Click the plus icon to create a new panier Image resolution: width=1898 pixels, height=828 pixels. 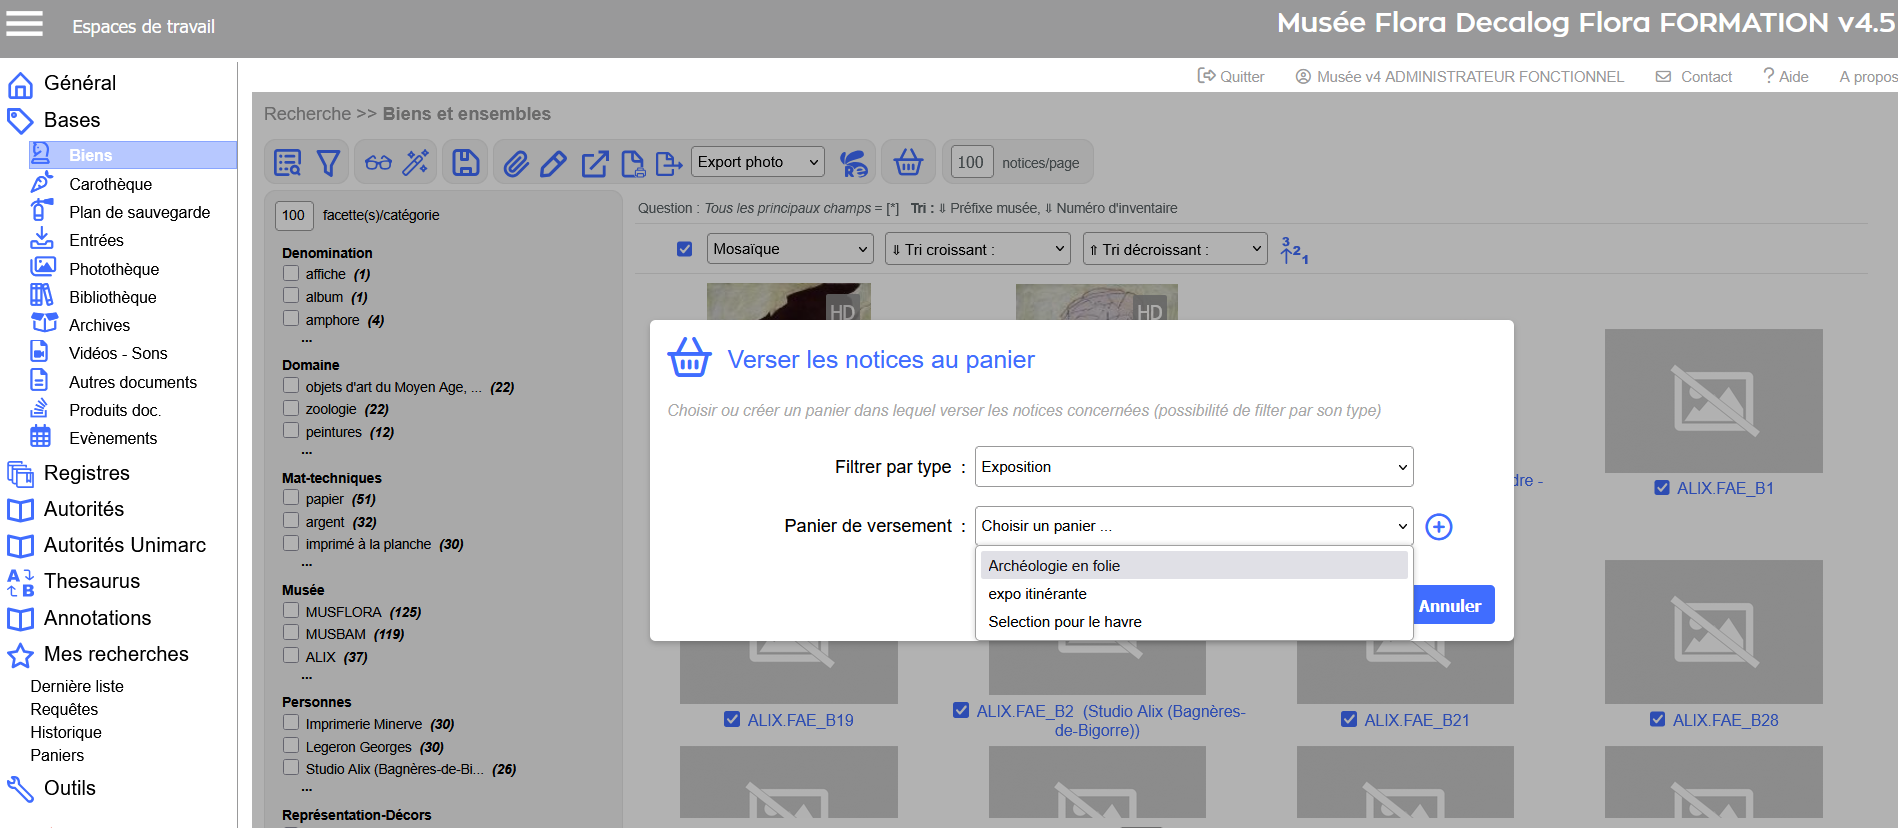(x=1438, y=527)
